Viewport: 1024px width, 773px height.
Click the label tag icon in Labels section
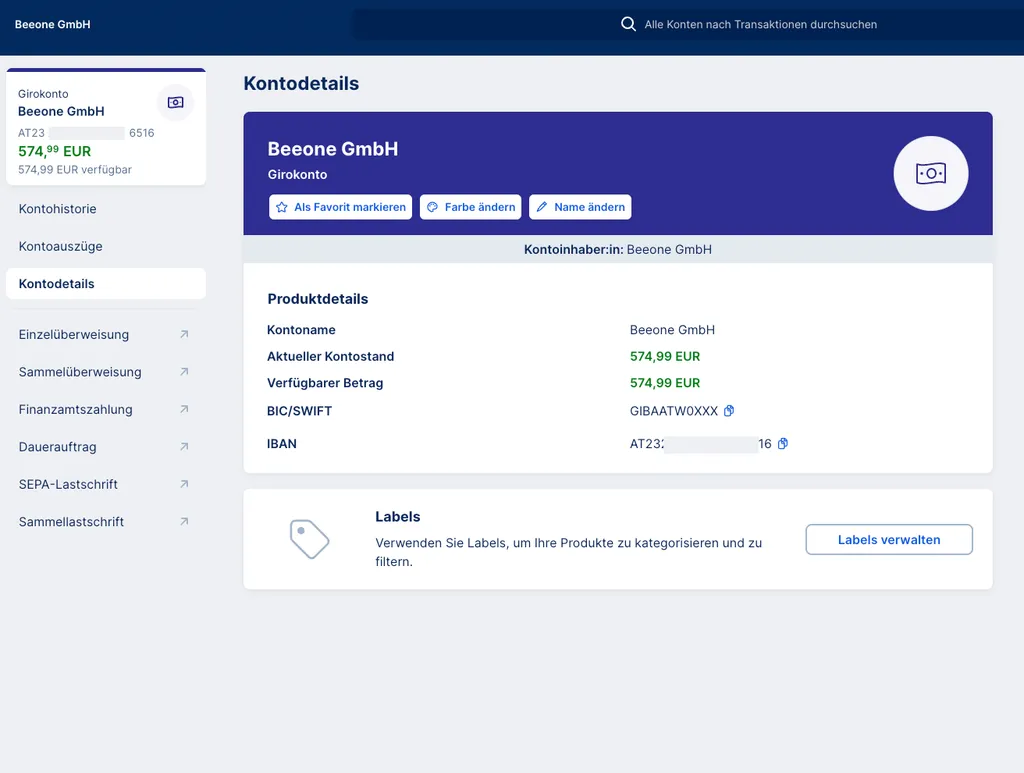pyautogui.click(x=309, y=539)
